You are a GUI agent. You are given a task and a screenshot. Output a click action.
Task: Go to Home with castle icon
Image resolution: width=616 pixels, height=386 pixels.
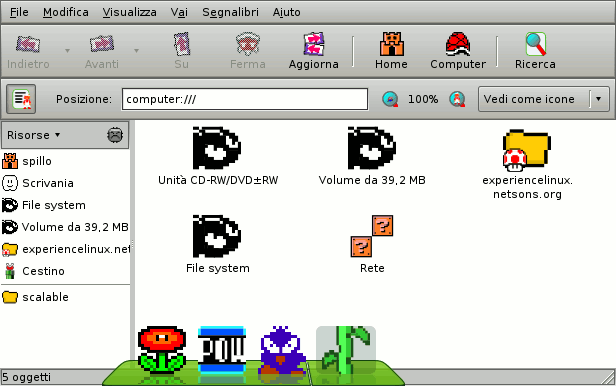pyautogui.click(x=391, y=51)
